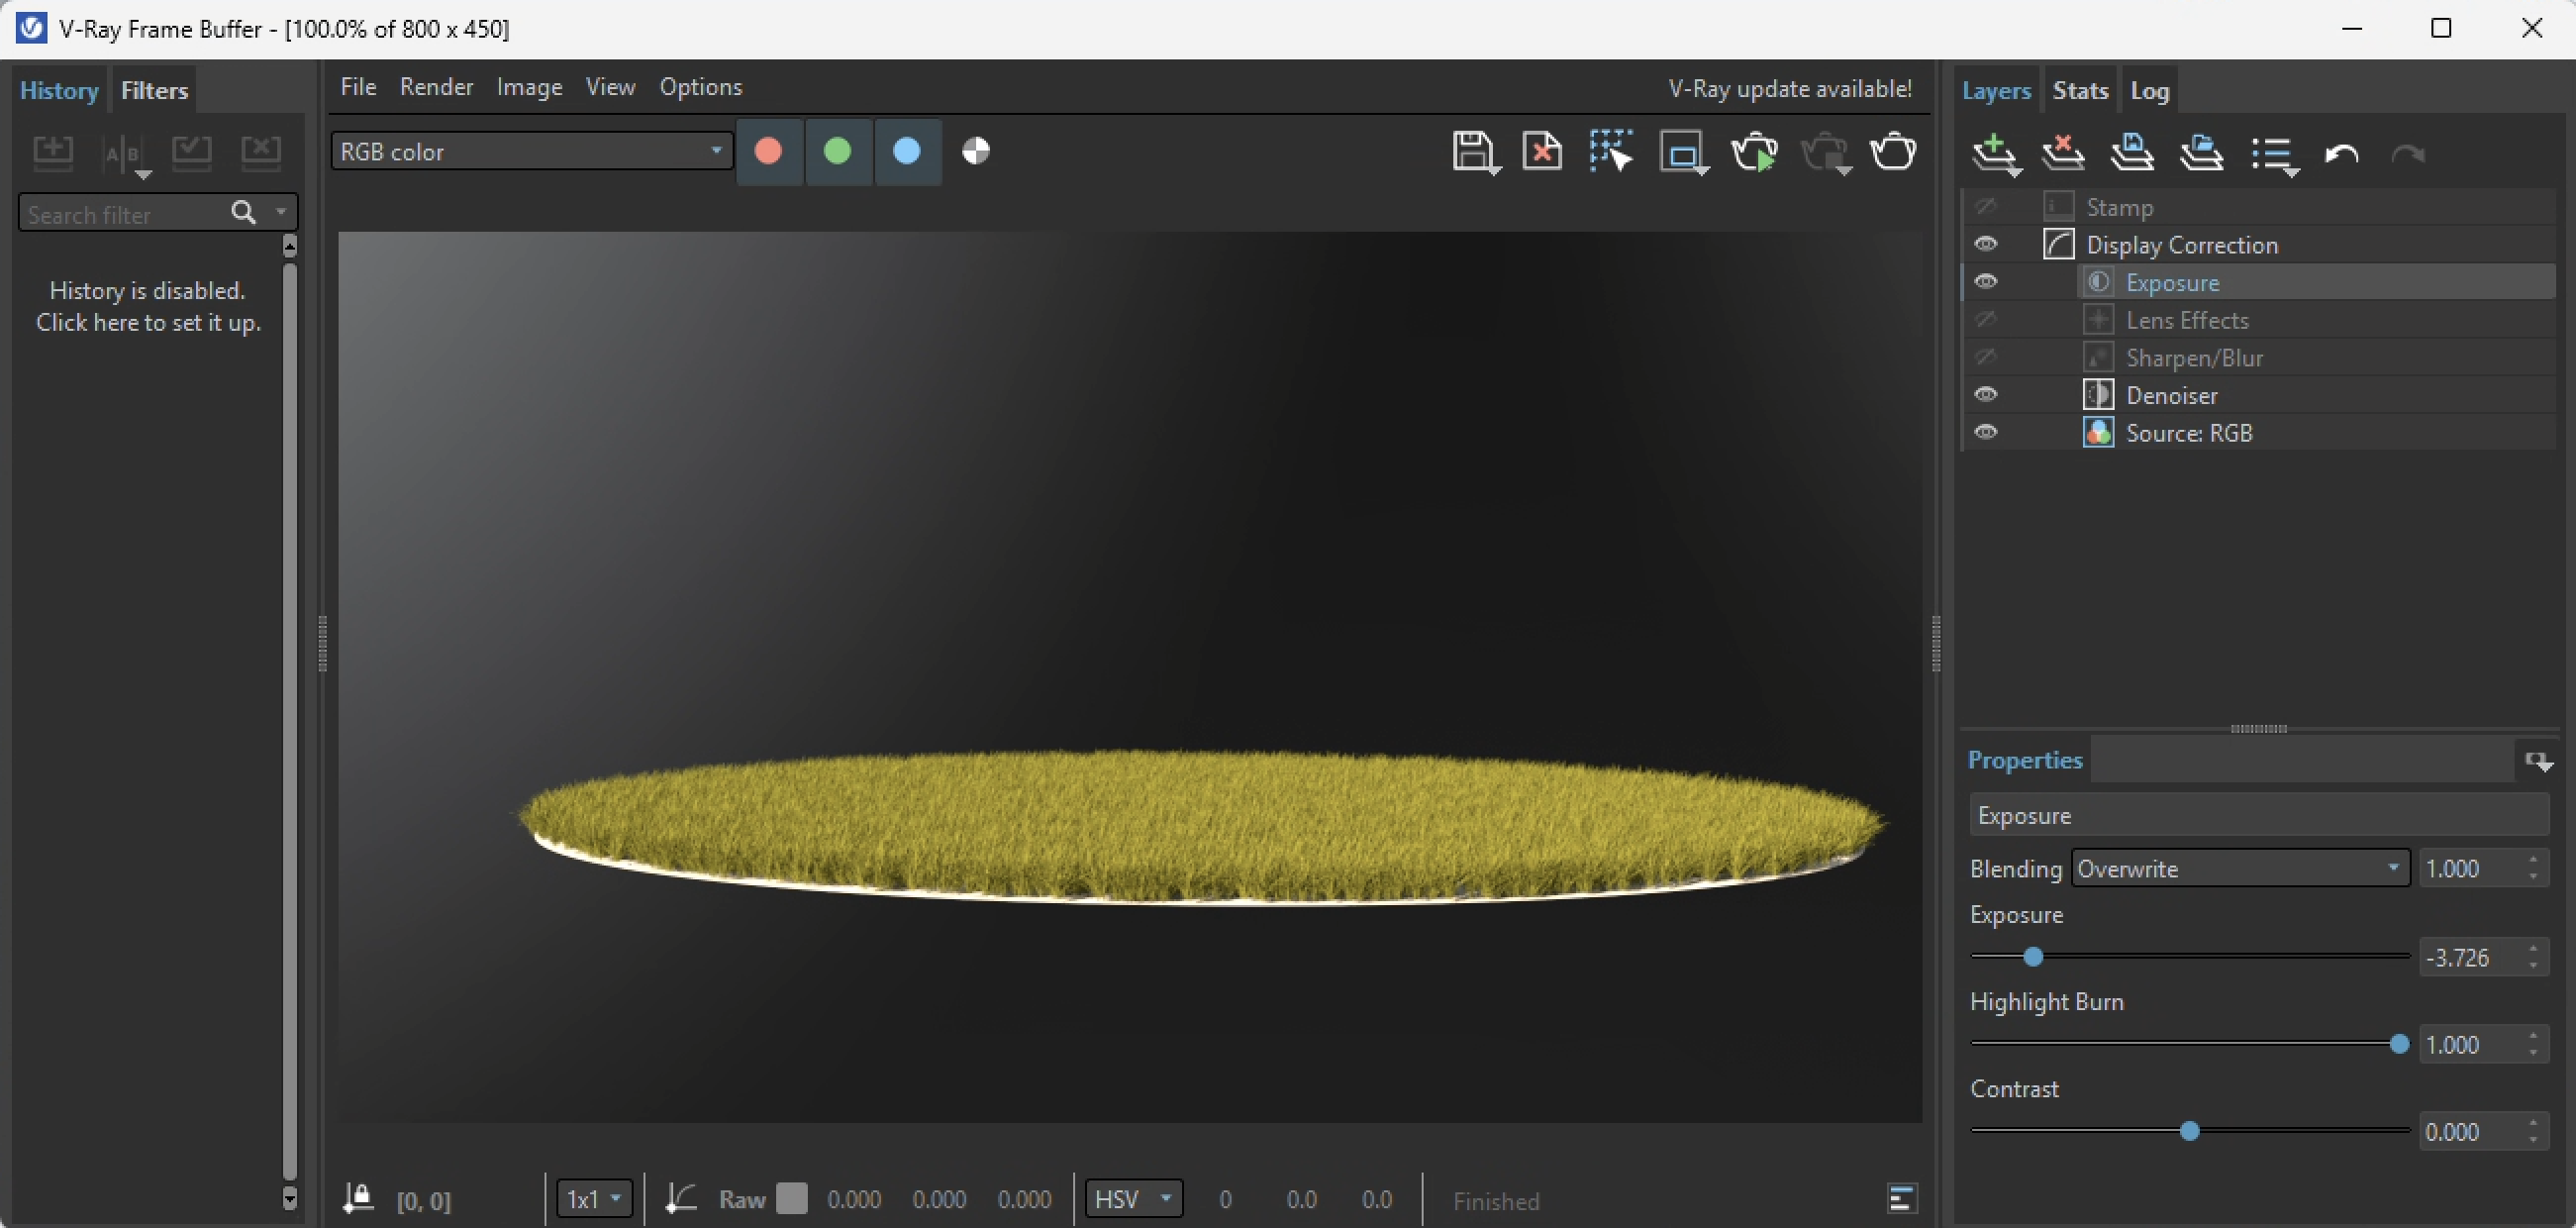Hide the Denoiser layer eye icon
Screen dimensions: 2576x1228
[x=1985, y=395]
